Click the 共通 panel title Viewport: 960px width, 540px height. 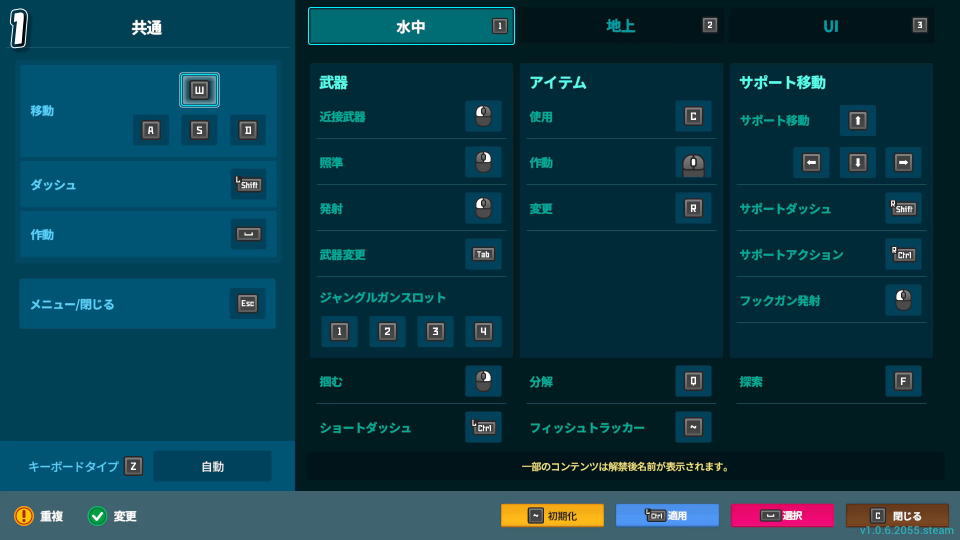pyautogui.click(x=146, y=28)
